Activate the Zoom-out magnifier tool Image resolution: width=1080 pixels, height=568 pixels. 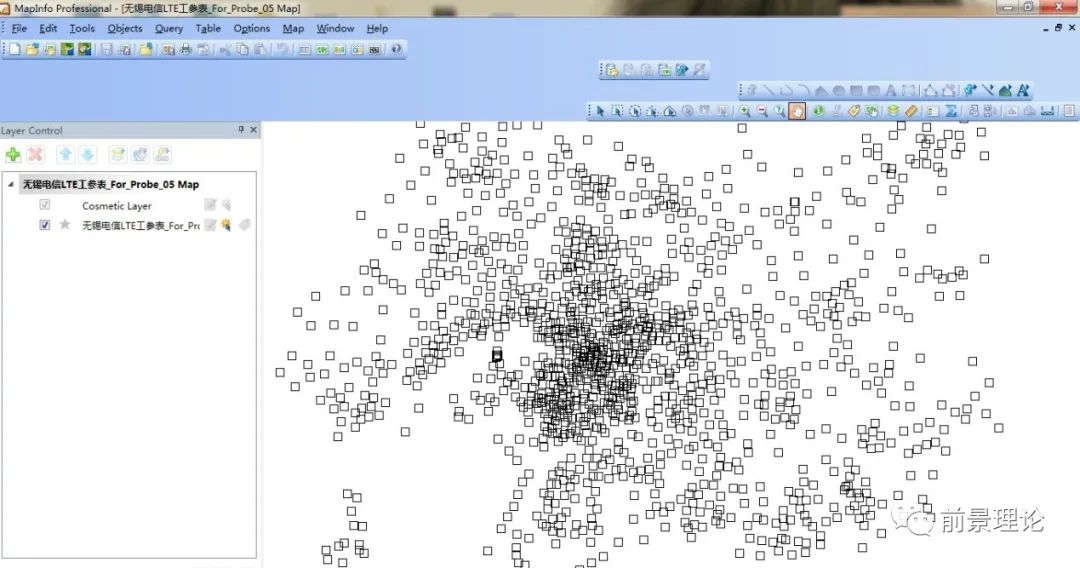(762, 111)
